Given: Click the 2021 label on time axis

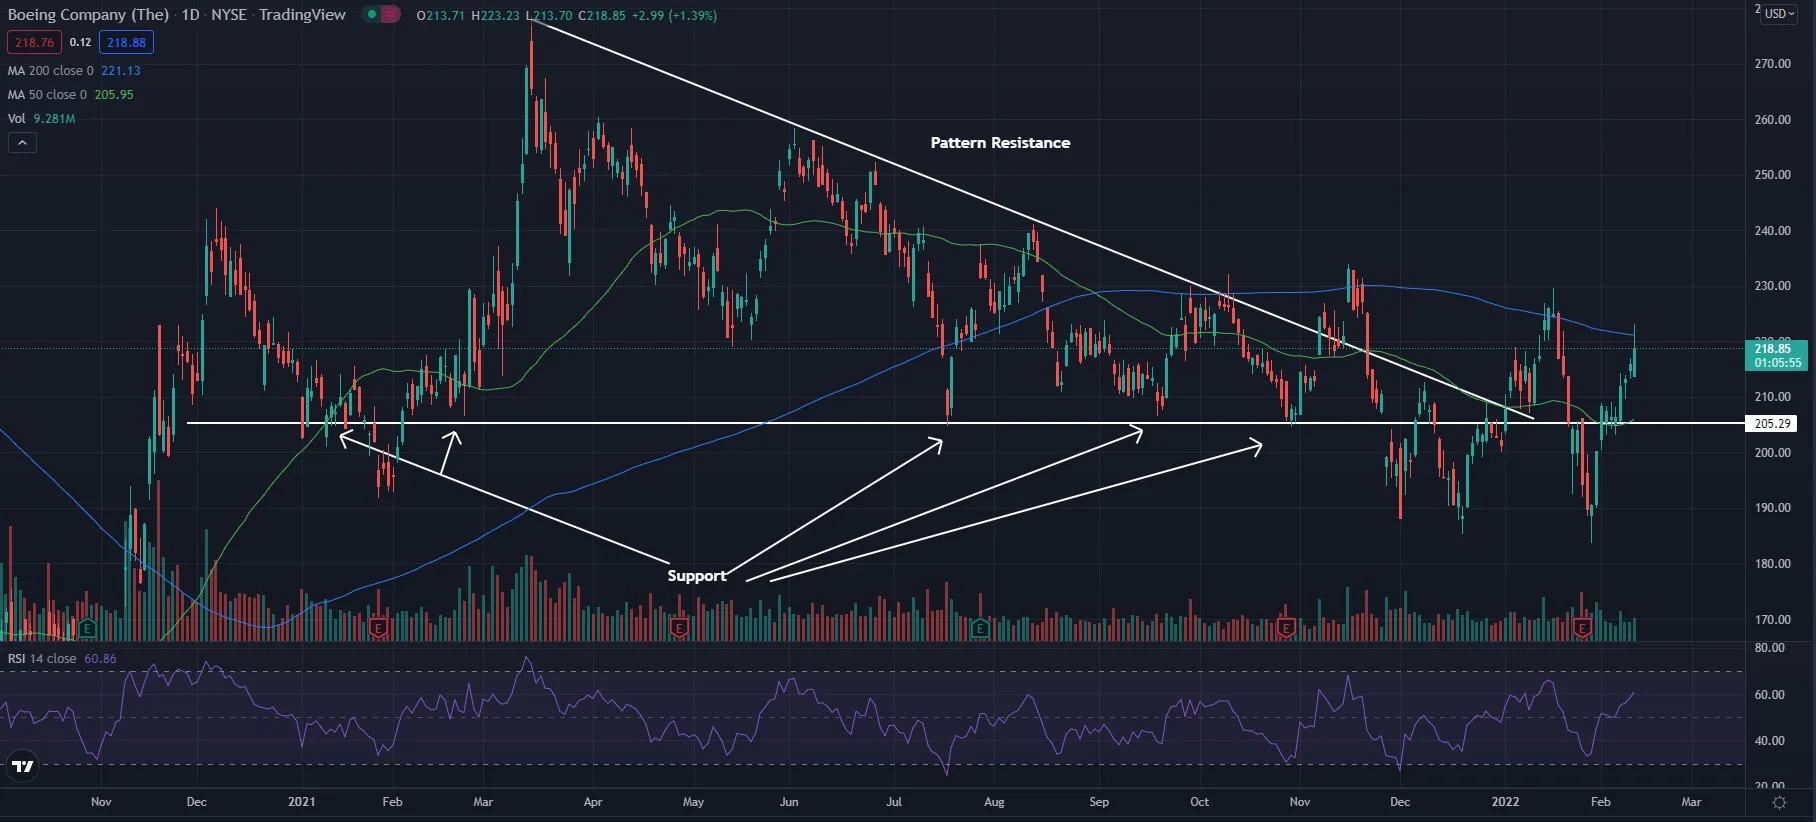Looking at the screenshot, I should click(301, 802).
